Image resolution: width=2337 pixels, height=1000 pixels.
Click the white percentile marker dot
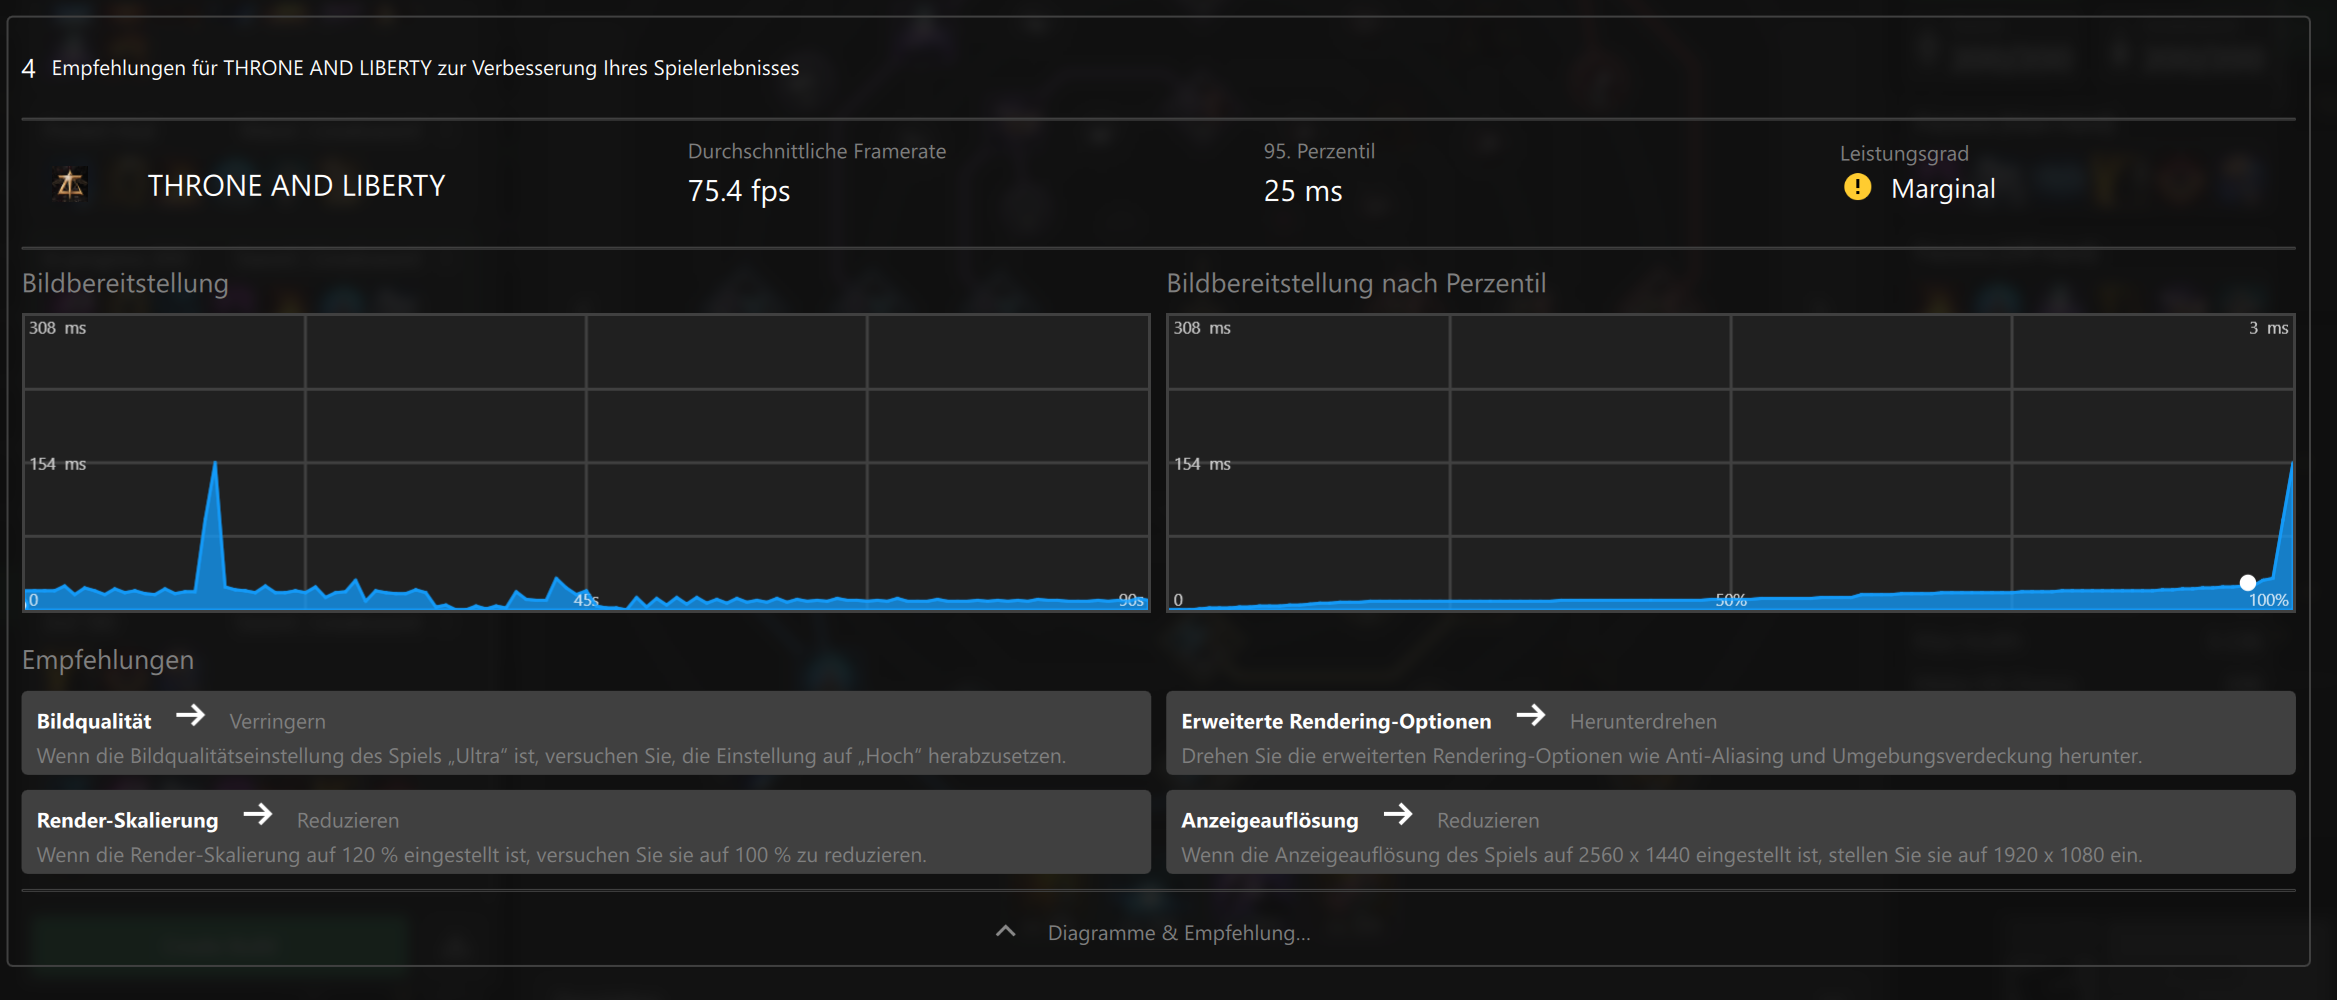point(2248,582)
